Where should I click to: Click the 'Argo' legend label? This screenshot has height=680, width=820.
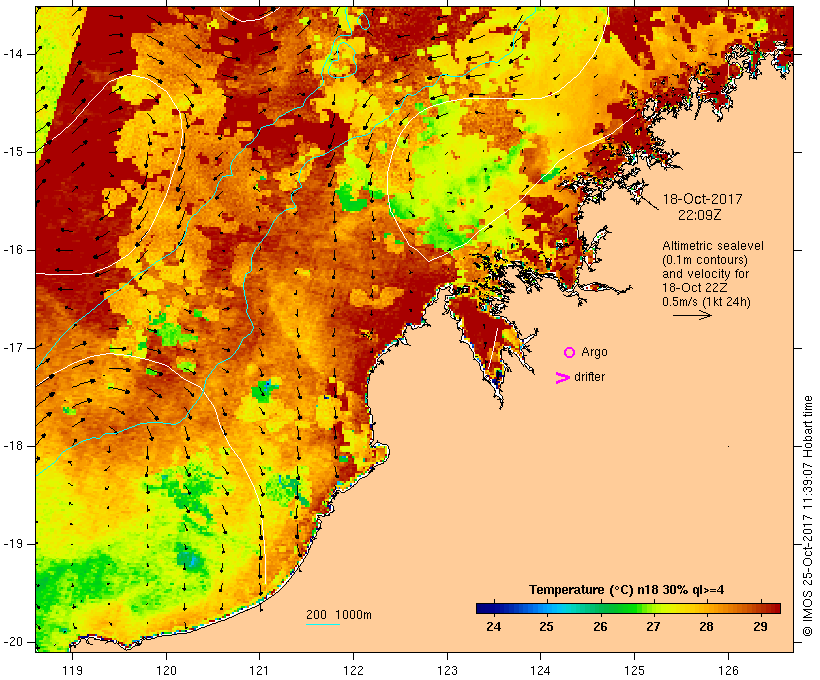(x=594, y=353)
